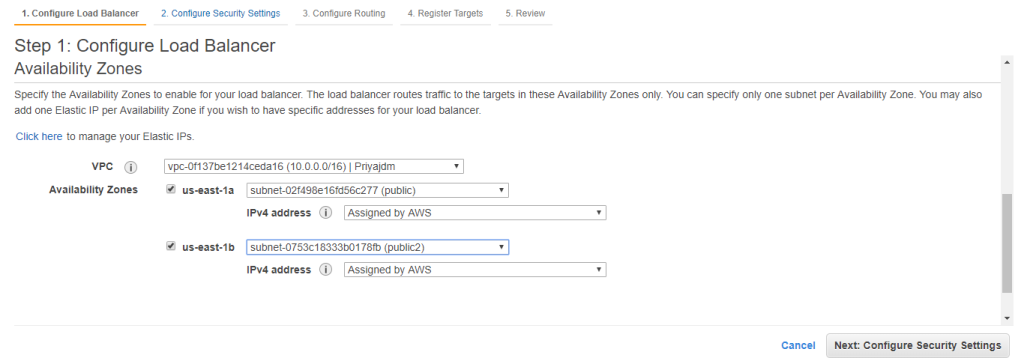
Task: Expand us-east-1a IPv4 address dropdown
Action: pyautogui.click(x=475, y=213)
